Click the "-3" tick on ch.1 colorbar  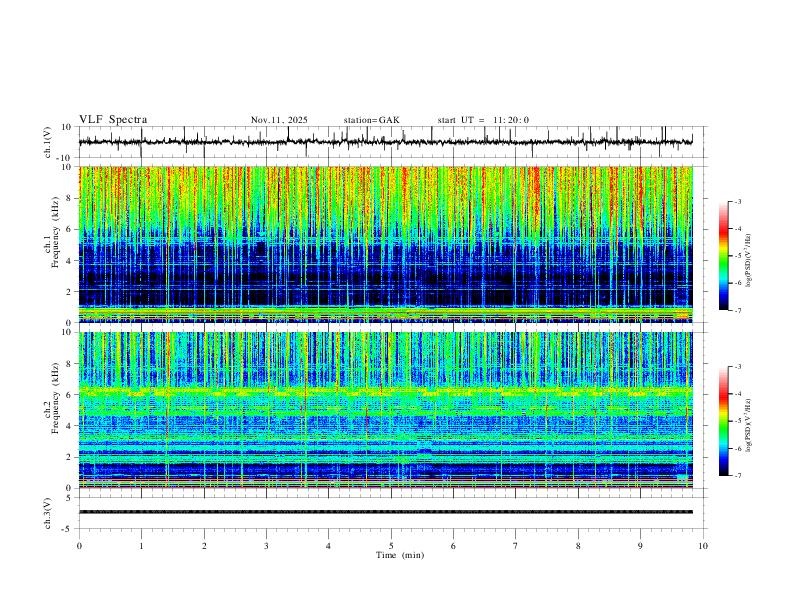pyautogui.click(x=738, y=201)
